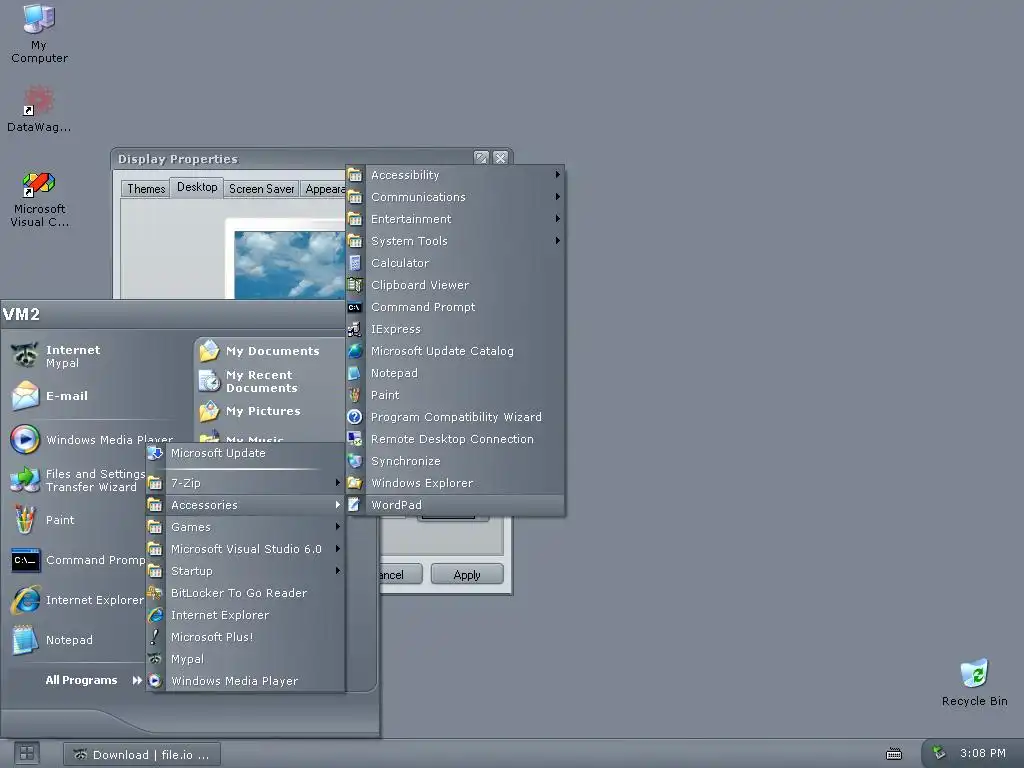Viewport: 1024px width, 768px height.
Task: Click the system tray network icon
Action: coord(938,753)
